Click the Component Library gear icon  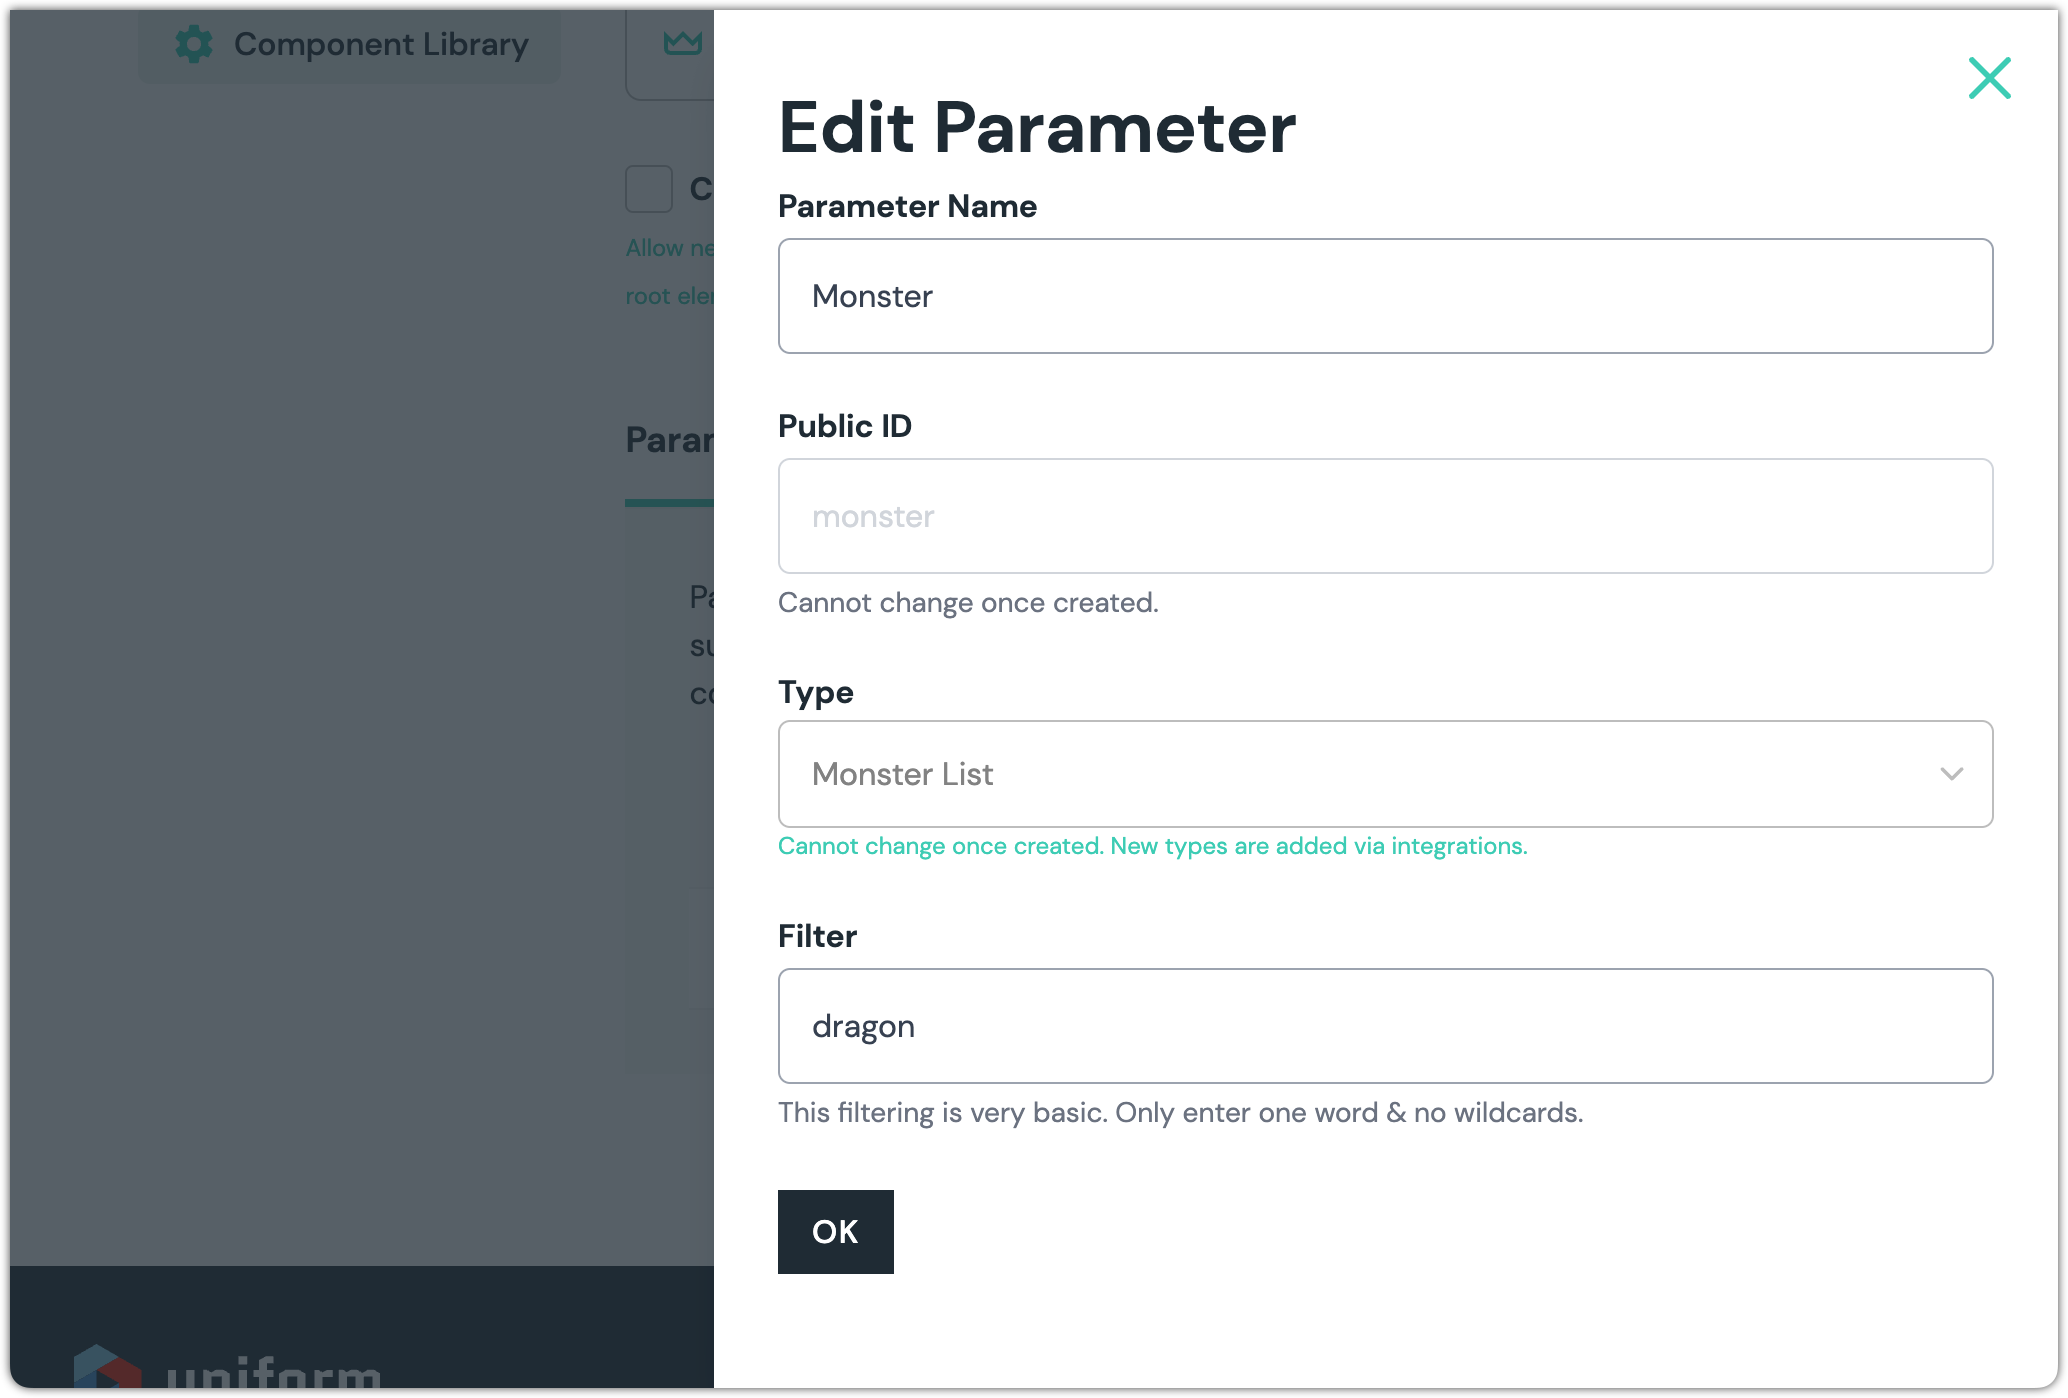coord(194,44)
